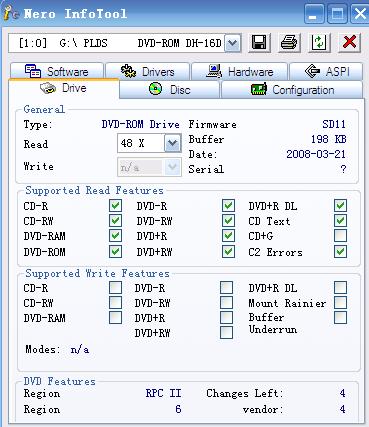
Task: Check DVD+R DL write feature checkbox
Action: coord(340,288)
